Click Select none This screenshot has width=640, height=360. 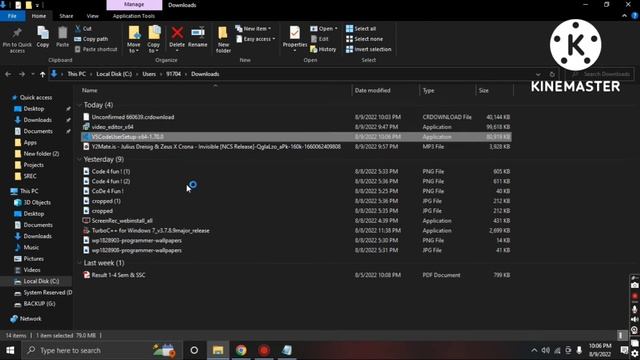coord(364,39)
